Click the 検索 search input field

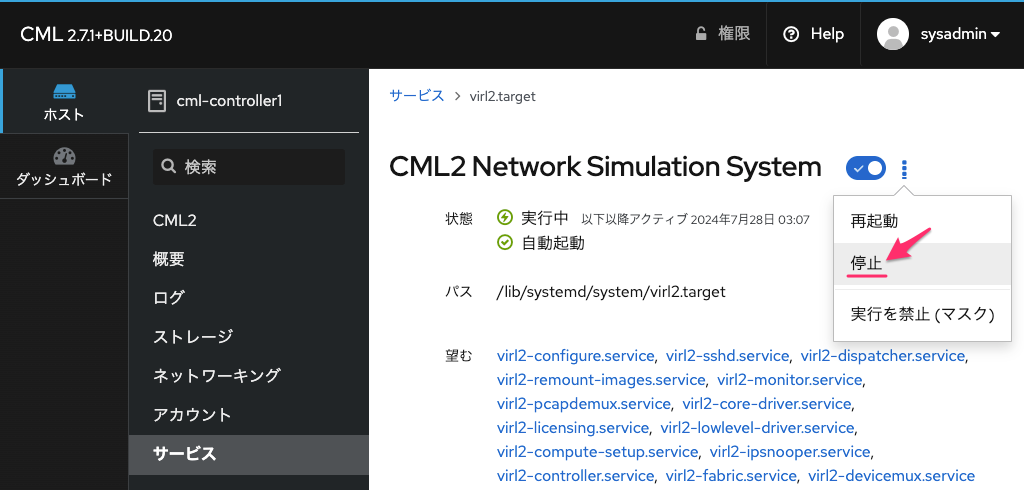[x=249, y=167]
